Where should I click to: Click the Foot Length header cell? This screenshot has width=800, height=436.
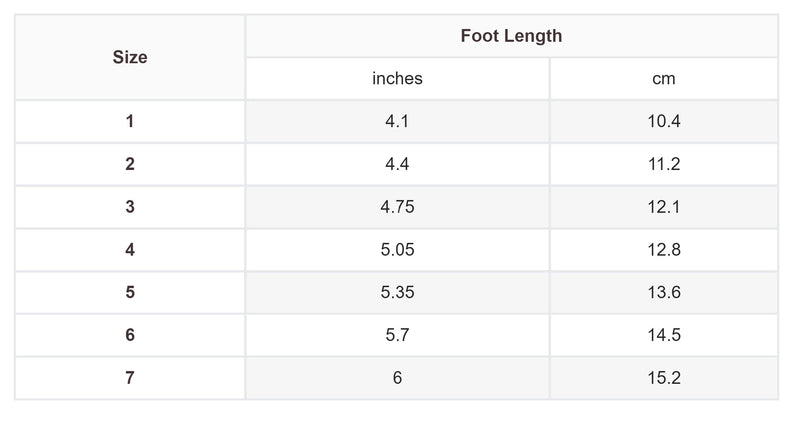[x=511, y=36]
